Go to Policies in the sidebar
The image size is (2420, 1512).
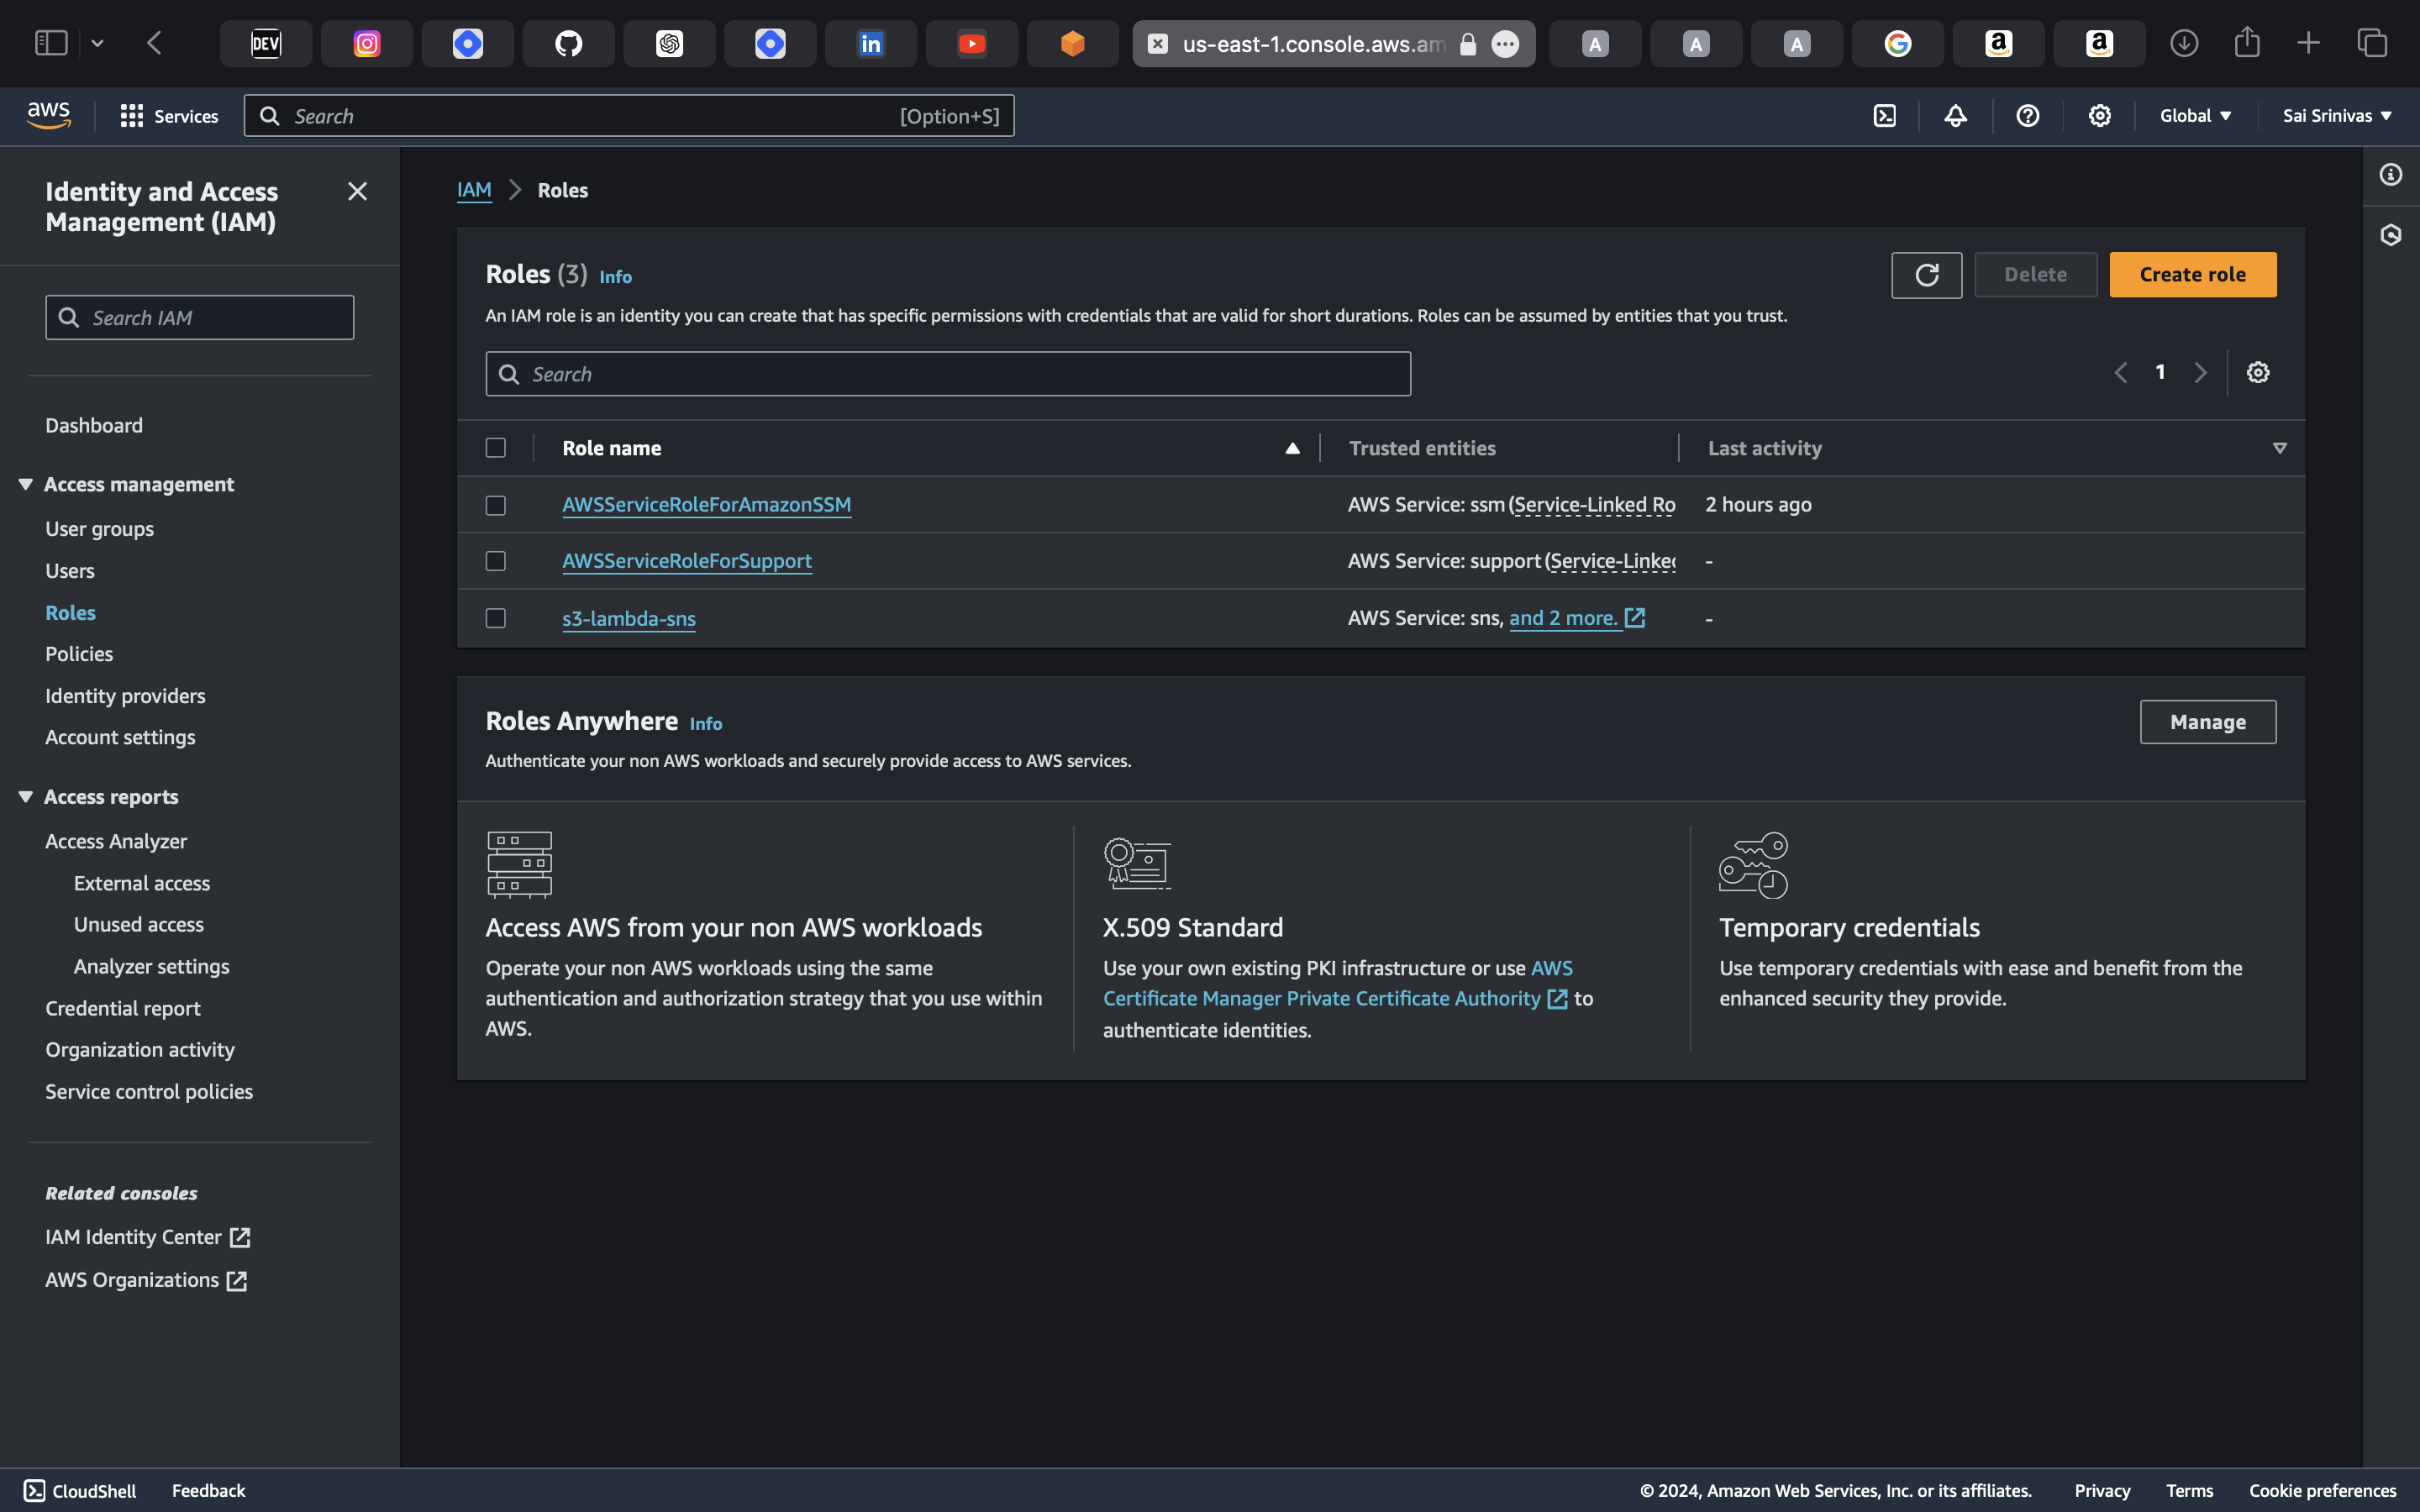coord(79,654)
